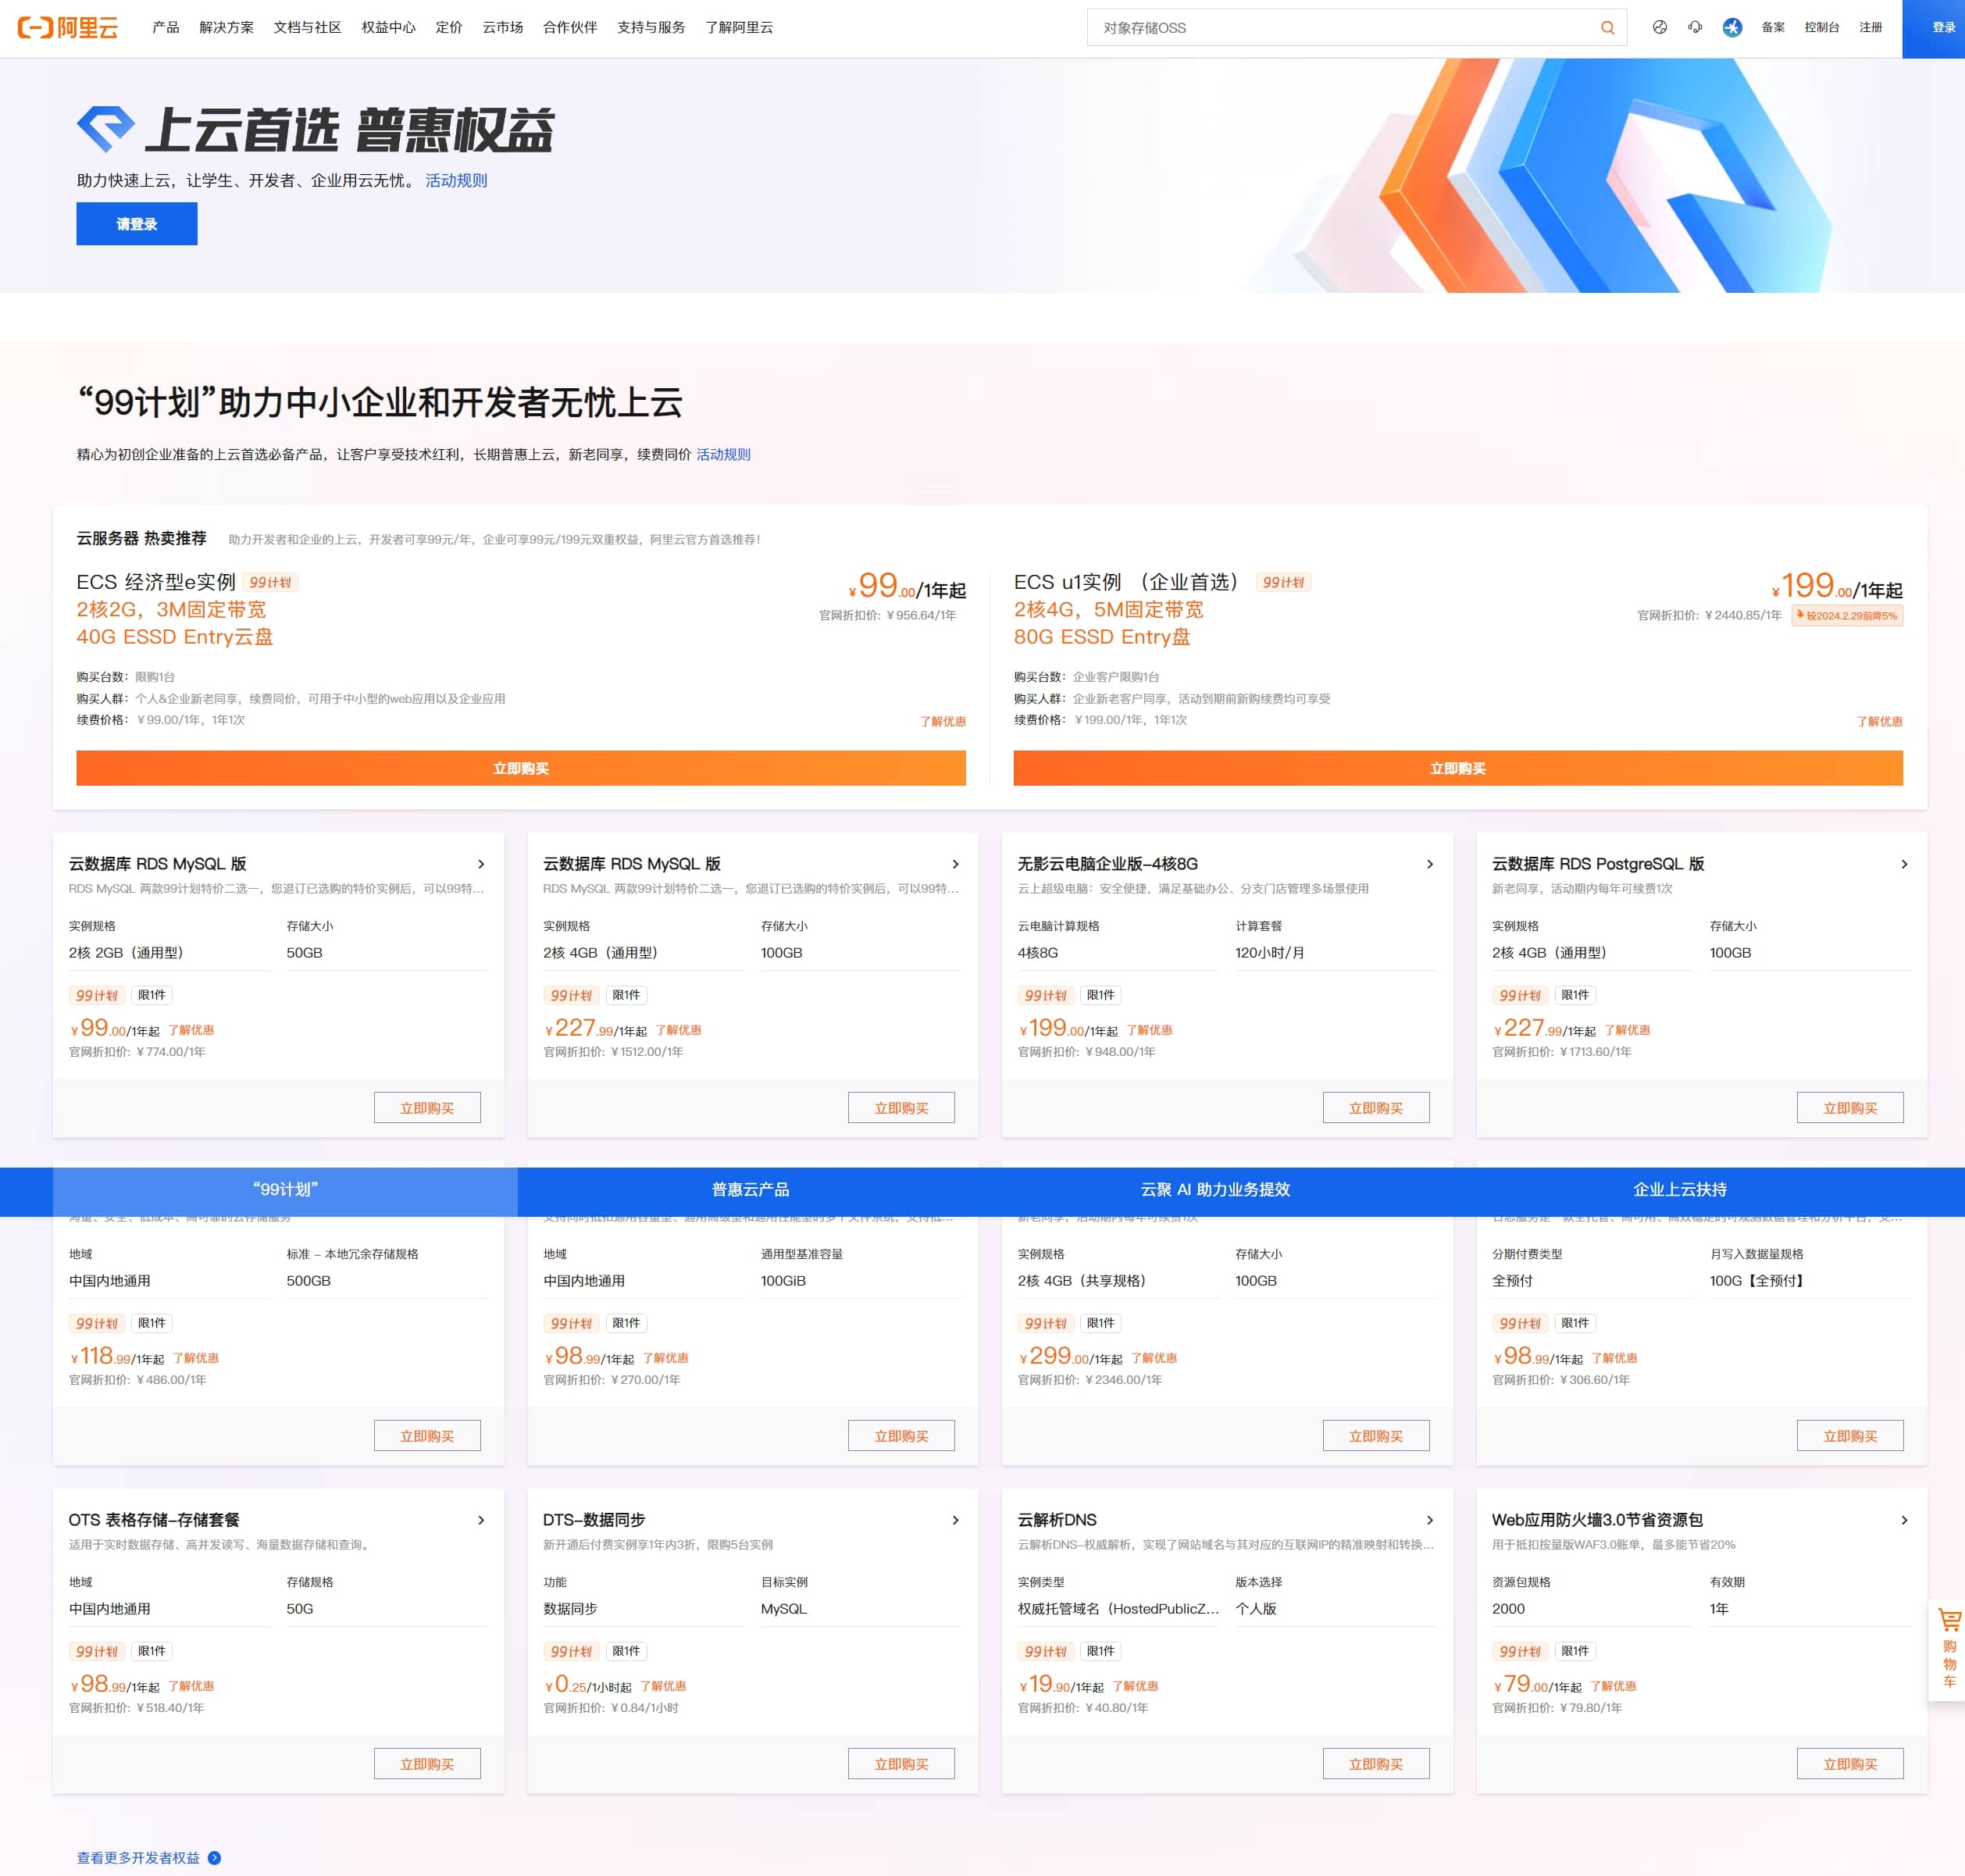
Task: Expand the DTS-数据同步 card arrow
Action: pos(955,1520)
